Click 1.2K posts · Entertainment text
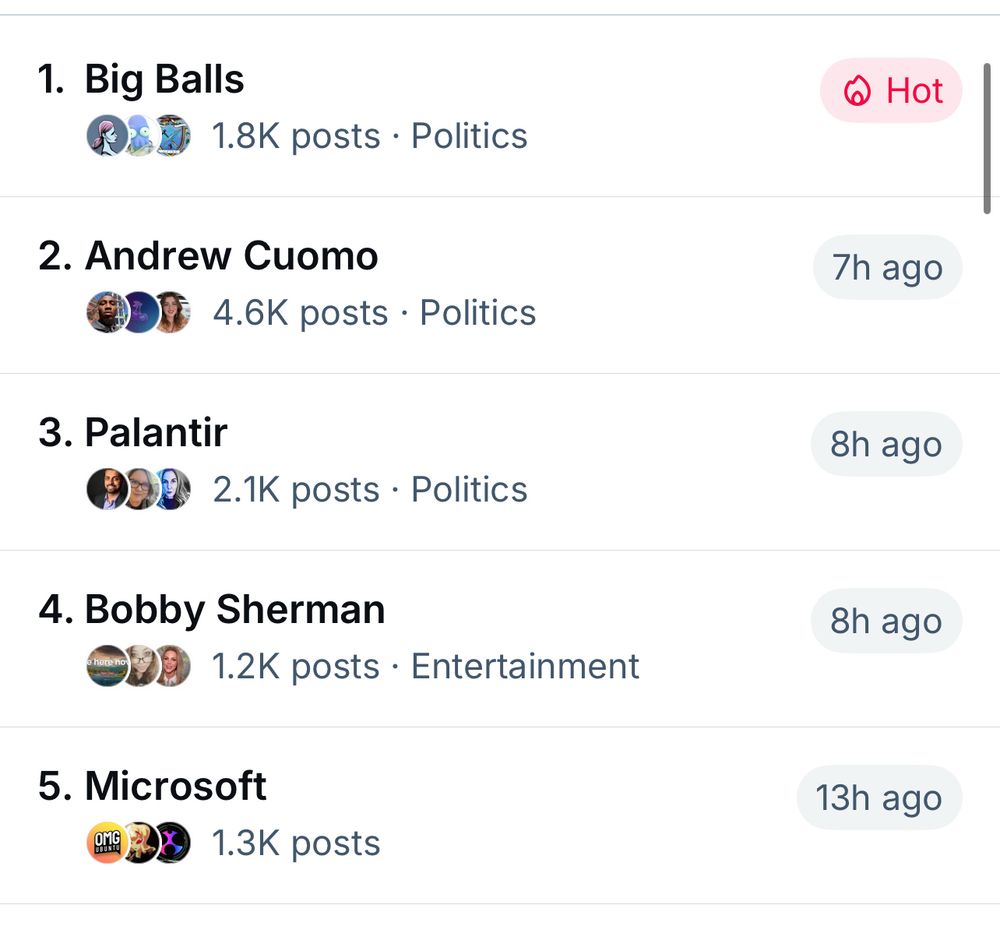This screenshot has width=1000, height=940. pos(425,666)
